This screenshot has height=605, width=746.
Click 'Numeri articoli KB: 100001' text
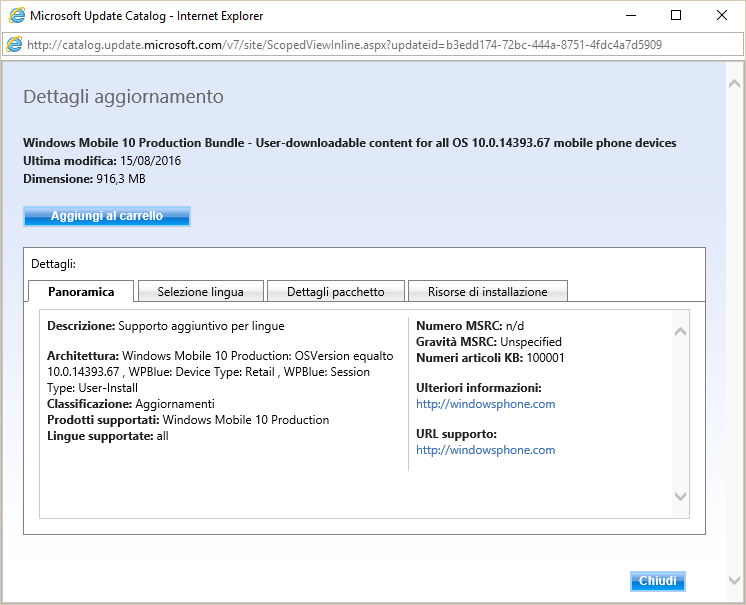click(x=490, y=358)
